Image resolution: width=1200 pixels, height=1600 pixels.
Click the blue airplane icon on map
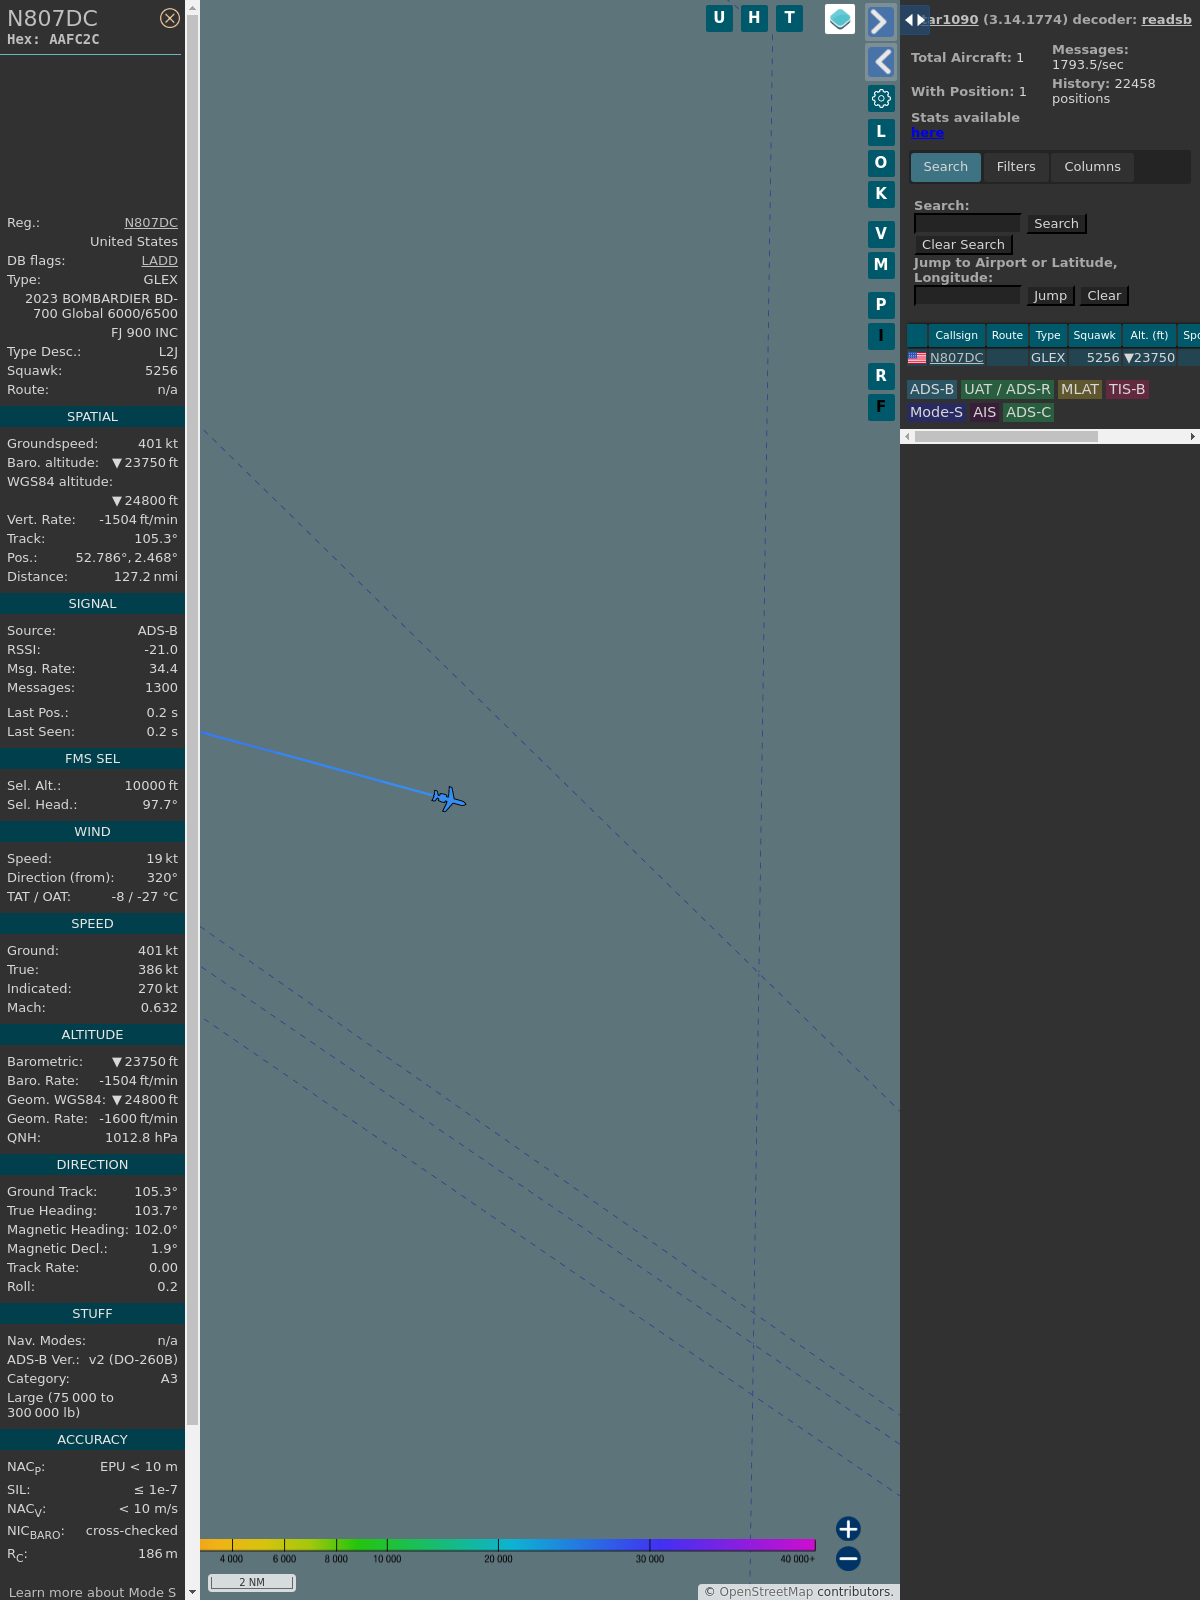coord(449,799)
